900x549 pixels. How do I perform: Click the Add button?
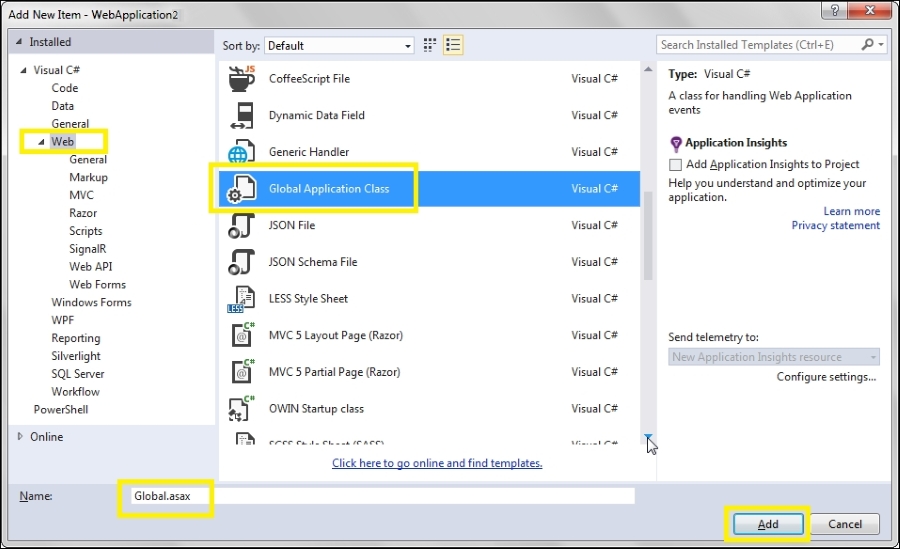(768, 524)
